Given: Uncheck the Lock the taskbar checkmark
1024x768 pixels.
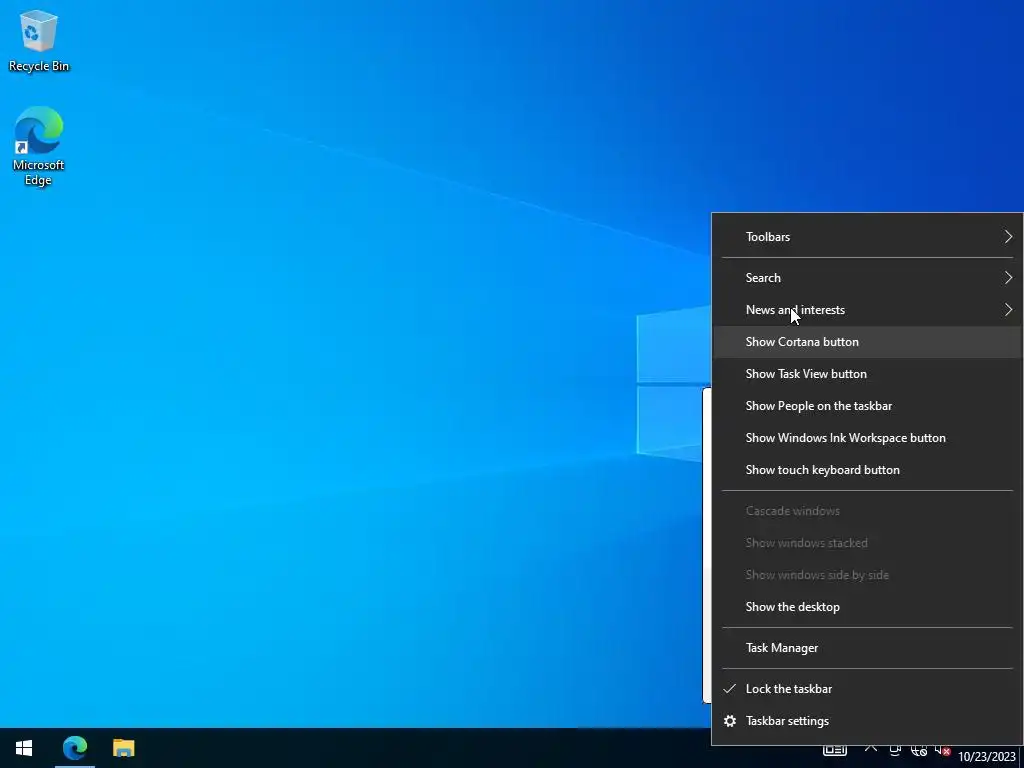Looking at the screenshot, I should (x=729, y=688).
